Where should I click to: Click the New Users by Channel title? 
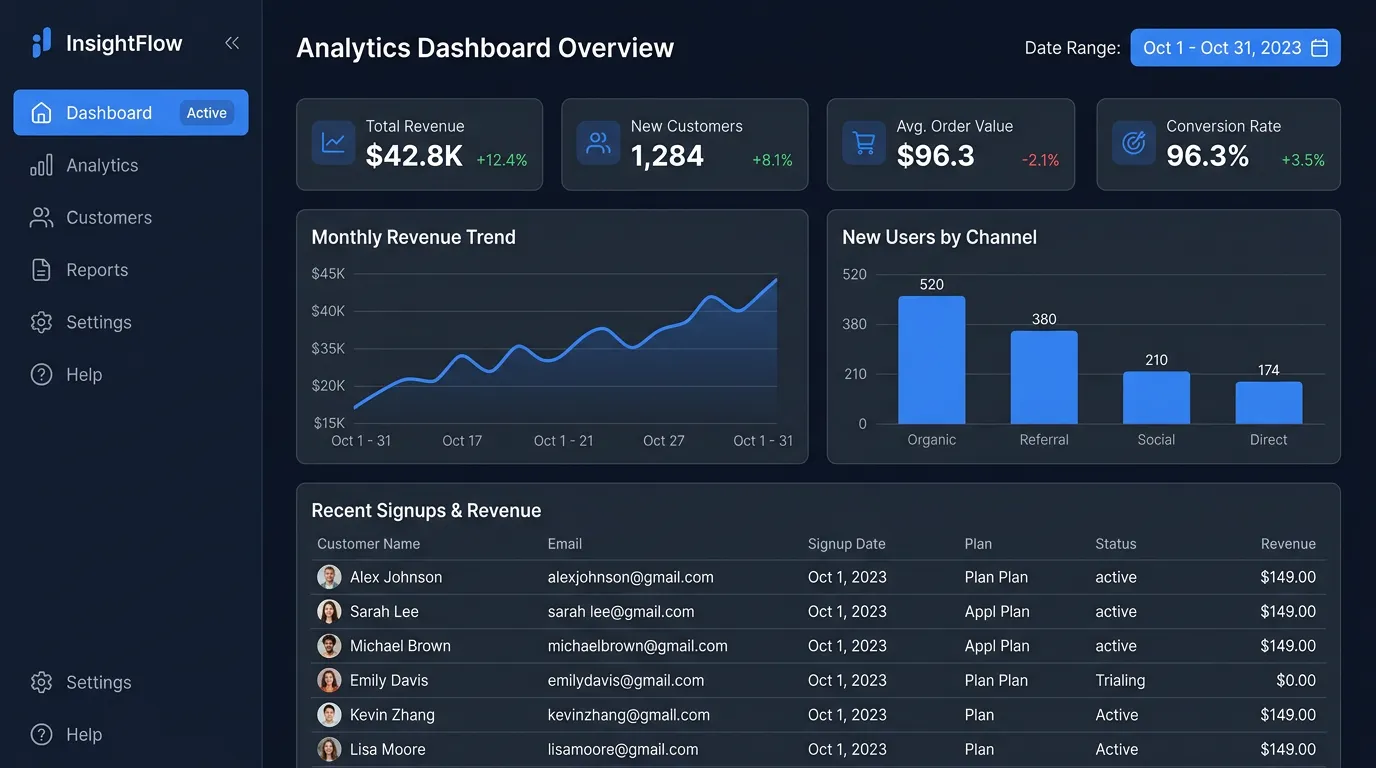pos(939,237)
